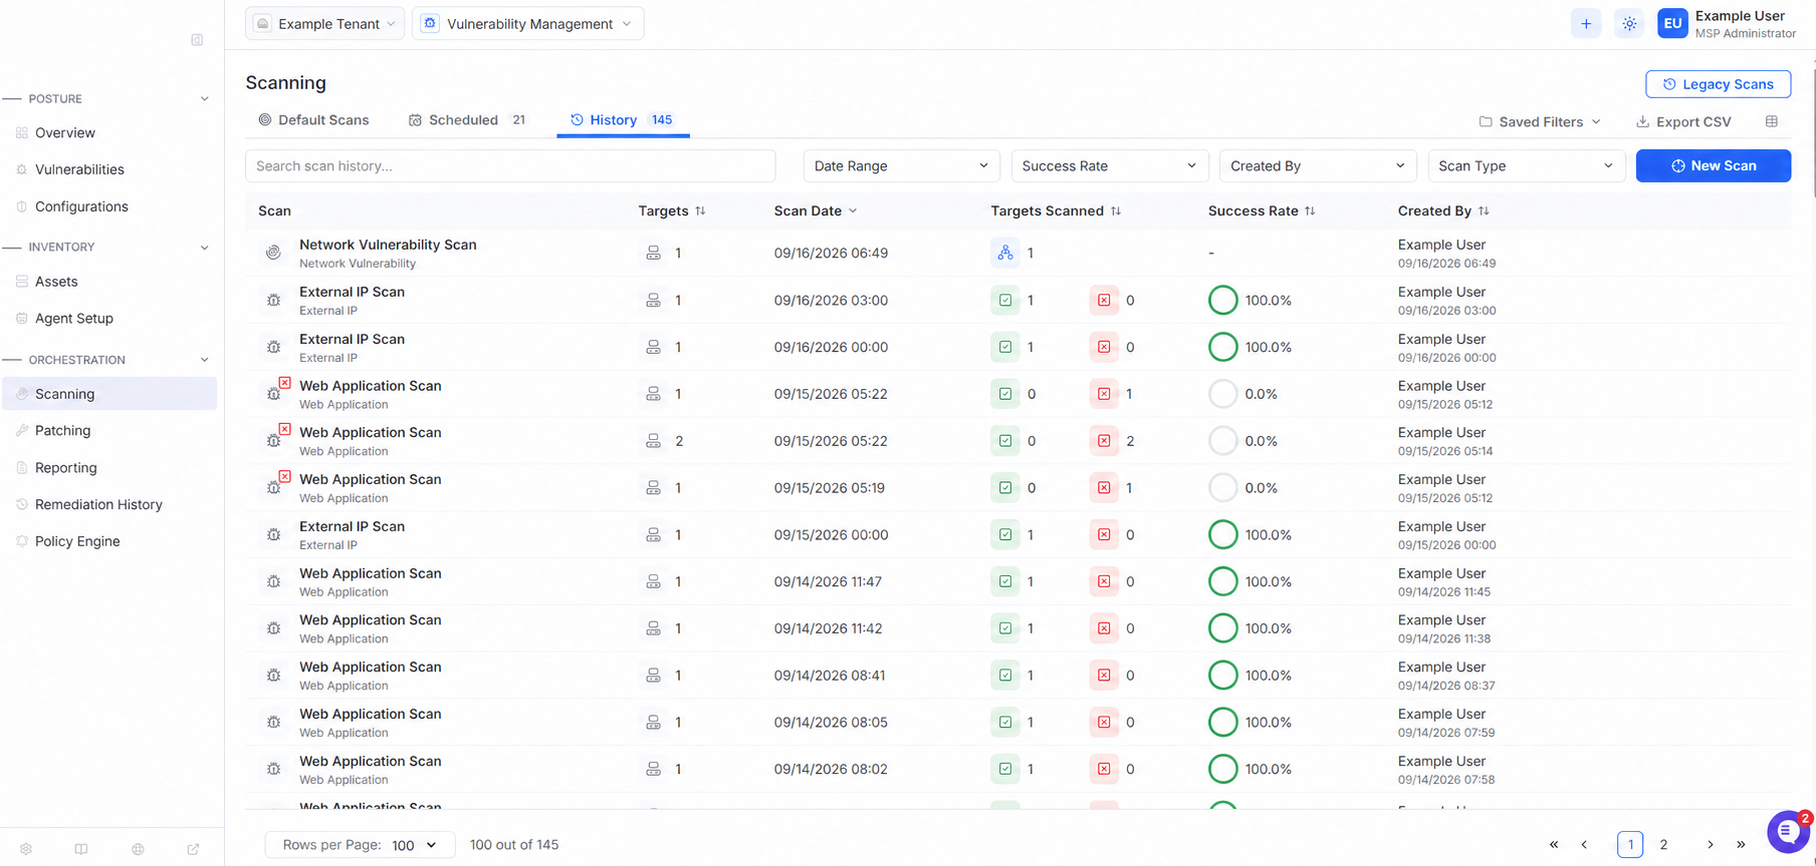Switch to the Default Scans tab

point(313,120)
